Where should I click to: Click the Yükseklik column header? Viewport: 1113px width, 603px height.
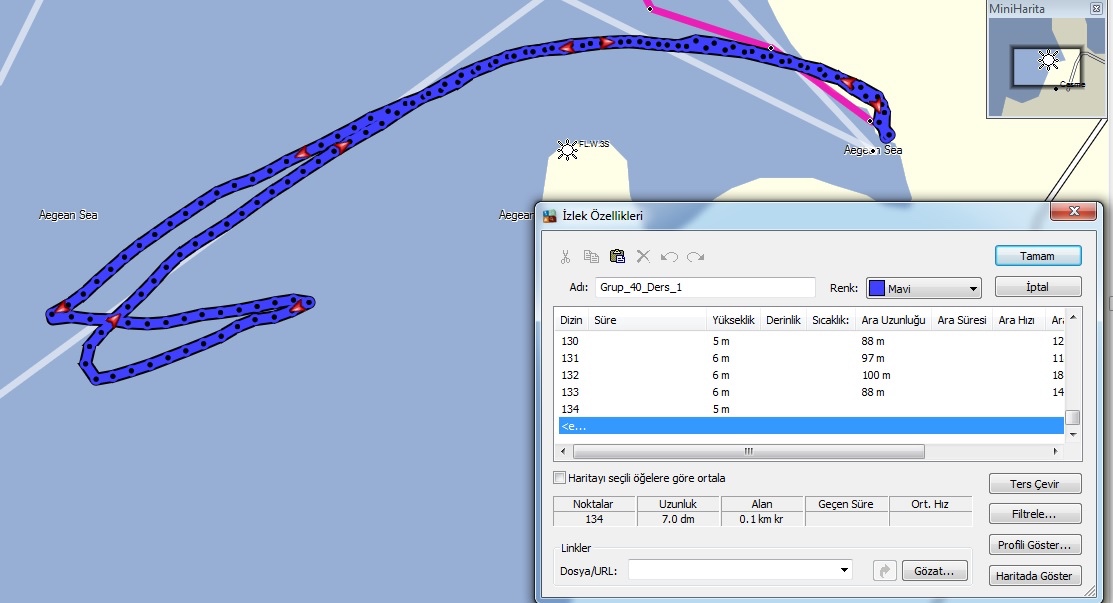point(733,320)
